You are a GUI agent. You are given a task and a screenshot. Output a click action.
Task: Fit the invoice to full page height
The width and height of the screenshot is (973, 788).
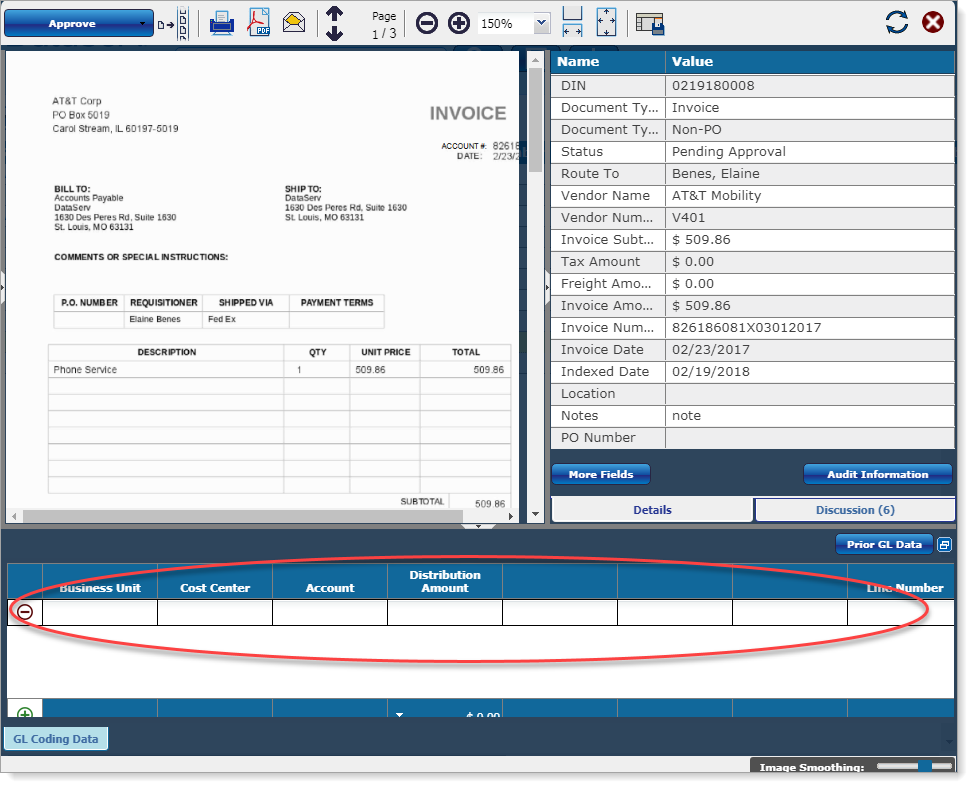pos(606,22)
